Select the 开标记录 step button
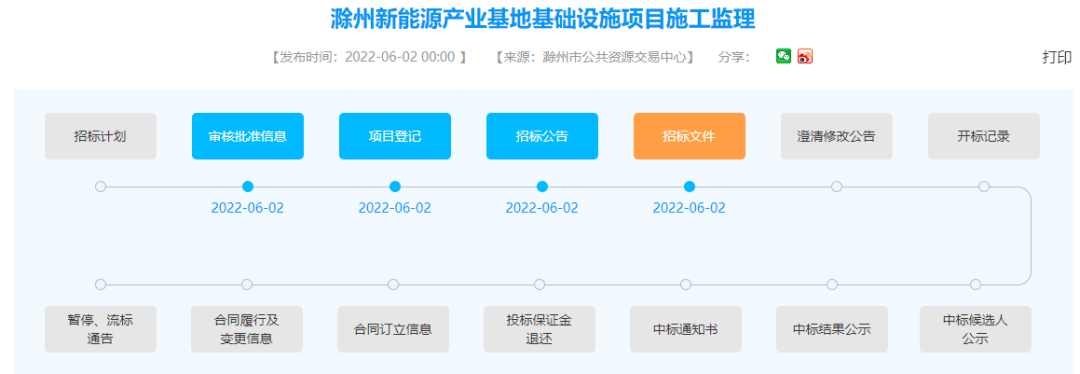 pos(984,136)
